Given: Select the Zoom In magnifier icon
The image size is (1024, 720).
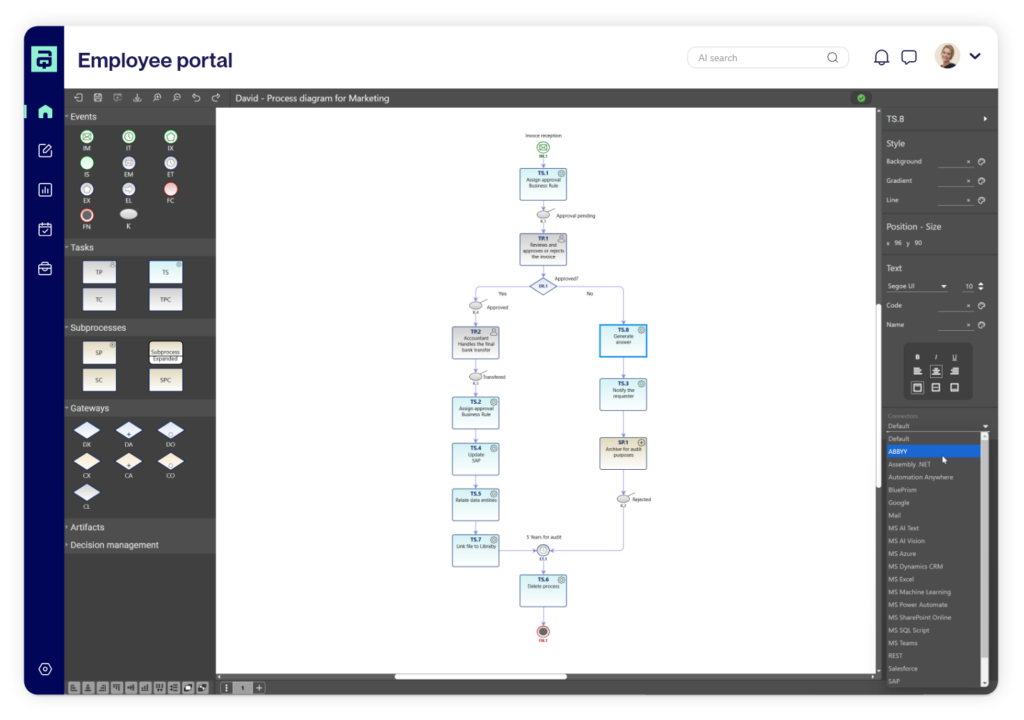Looking at the screenshot, I should click(x=157, y=97).
